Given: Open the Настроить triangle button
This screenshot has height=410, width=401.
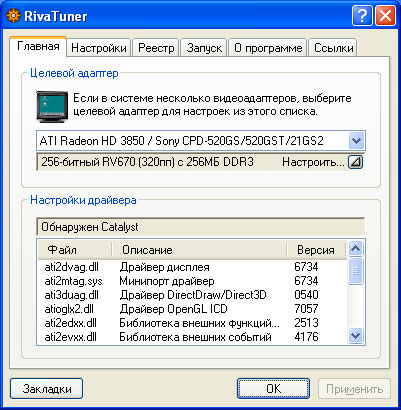Looking at the screenshot, I should coord(355,162).
